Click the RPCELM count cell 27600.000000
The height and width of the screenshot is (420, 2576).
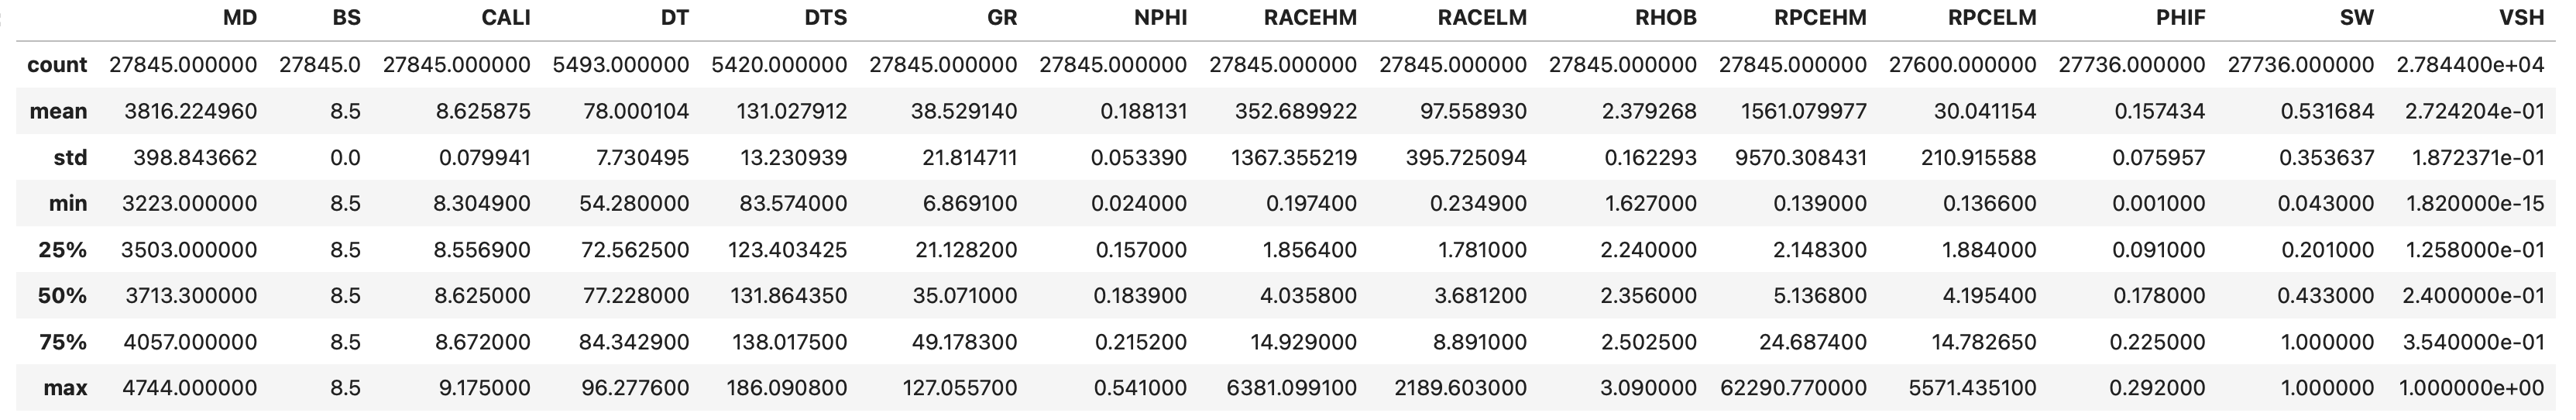1962,65
